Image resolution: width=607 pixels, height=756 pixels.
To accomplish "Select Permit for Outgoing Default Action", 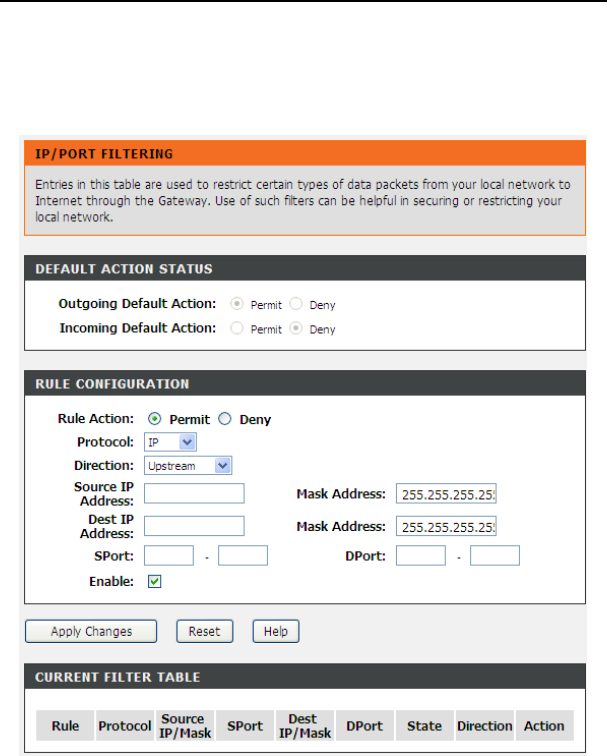I will pyautogui.click(x=236, y=304).
